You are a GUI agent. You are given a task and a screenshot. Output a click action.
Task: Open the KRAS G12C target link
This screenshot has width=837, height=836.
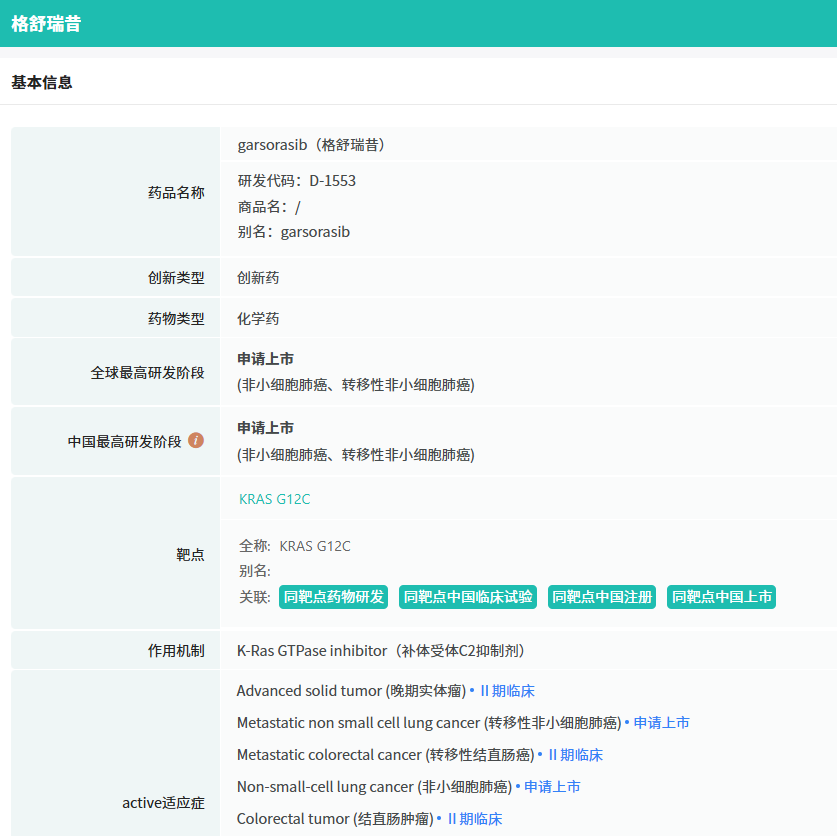[x=274, y=498]
